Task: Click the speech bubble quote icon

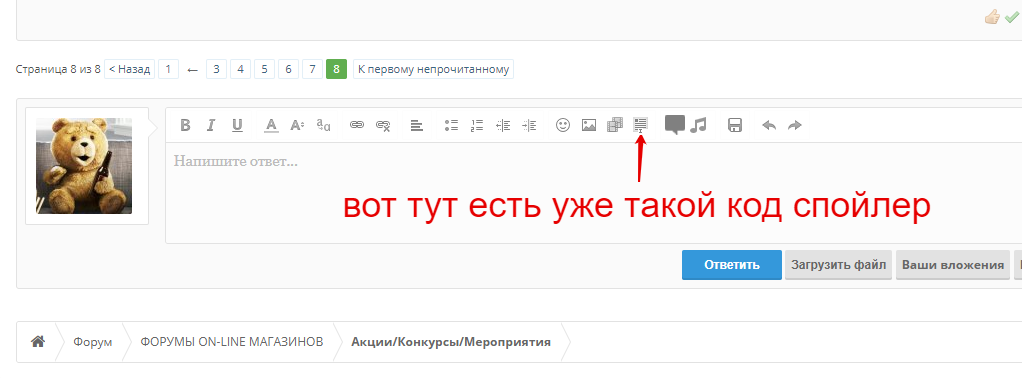Action: click(675, 124)
